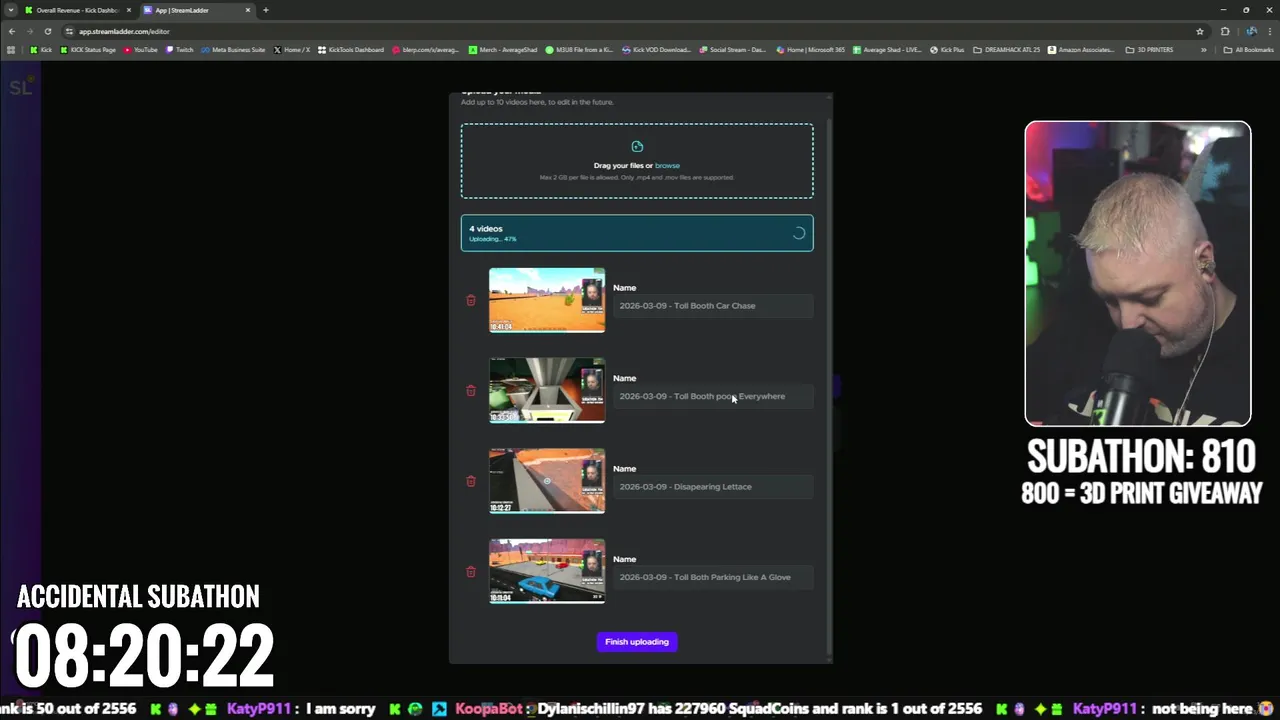
Task: Open the Average Shad - LIVE bookmark
Action: [887, 49]
